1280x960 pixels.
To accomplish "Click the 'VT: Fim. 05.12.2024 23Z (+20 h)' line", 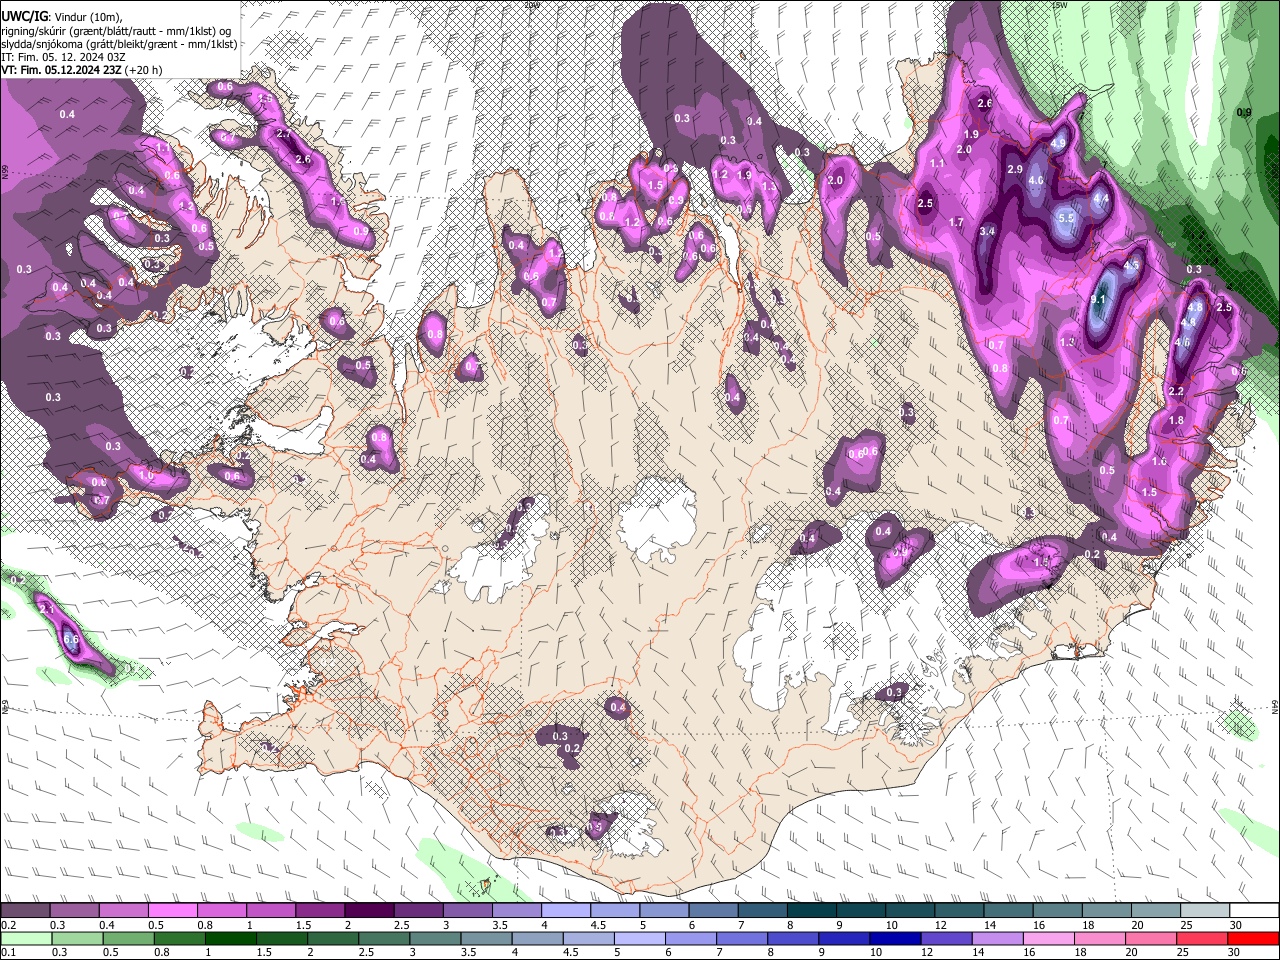I will click(82, 70).
